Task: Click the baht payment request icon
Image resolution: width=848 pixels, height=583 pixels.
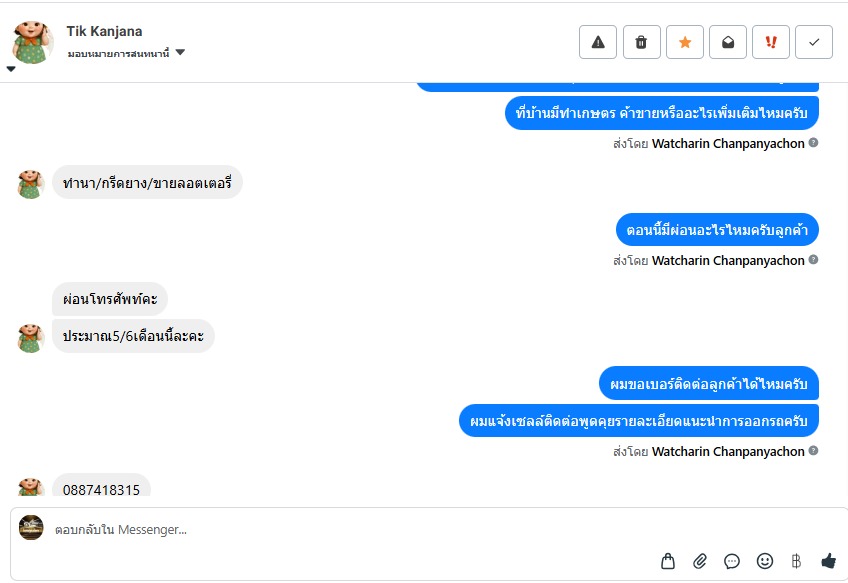Action: pos(796,561)
